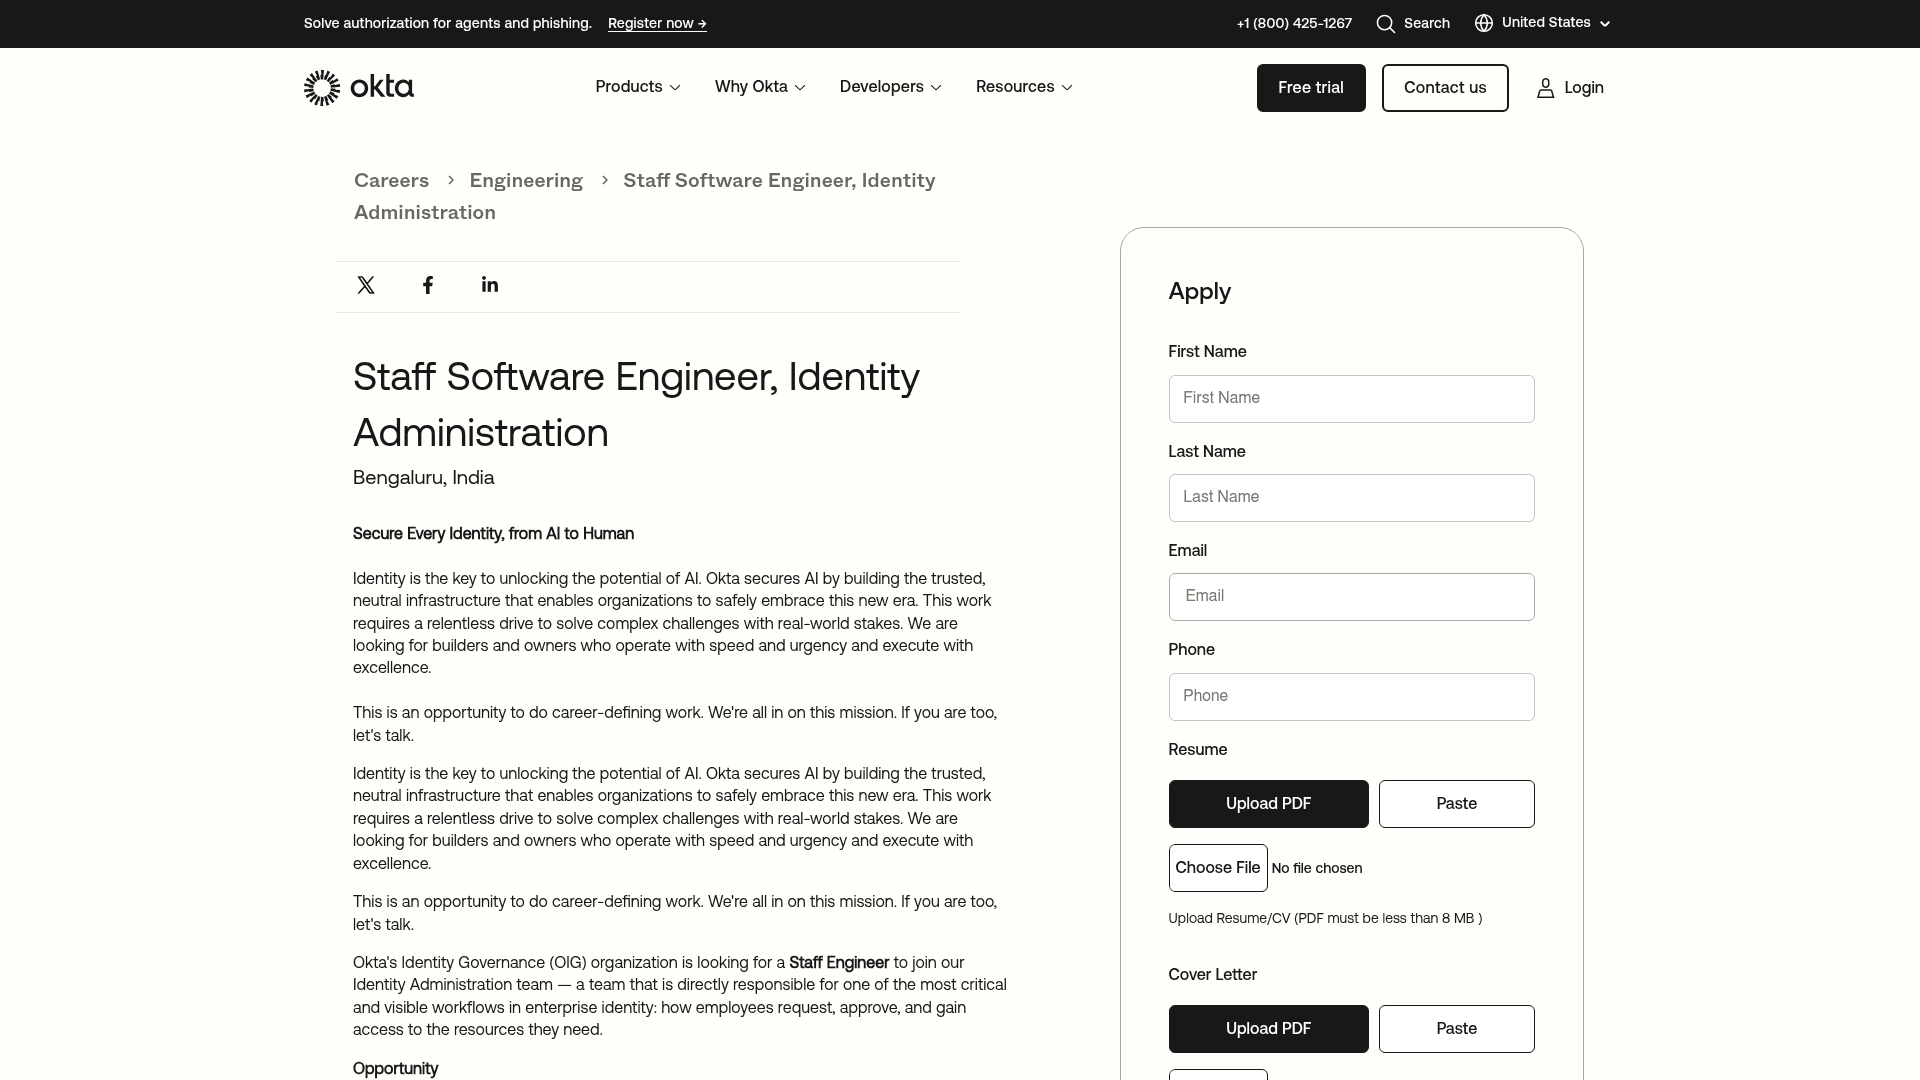Image resolution: width=1920 pixels, height=1080 pixels.
Task: Focus the Email field
Action: coord(1351,597)
